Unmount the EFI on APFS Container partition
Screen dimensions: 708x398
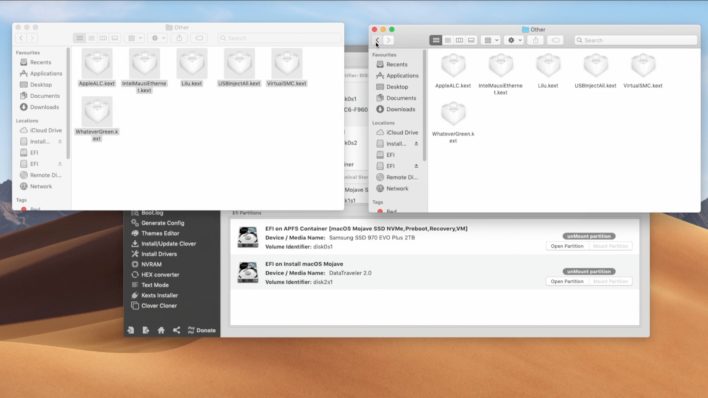point(589,236)
